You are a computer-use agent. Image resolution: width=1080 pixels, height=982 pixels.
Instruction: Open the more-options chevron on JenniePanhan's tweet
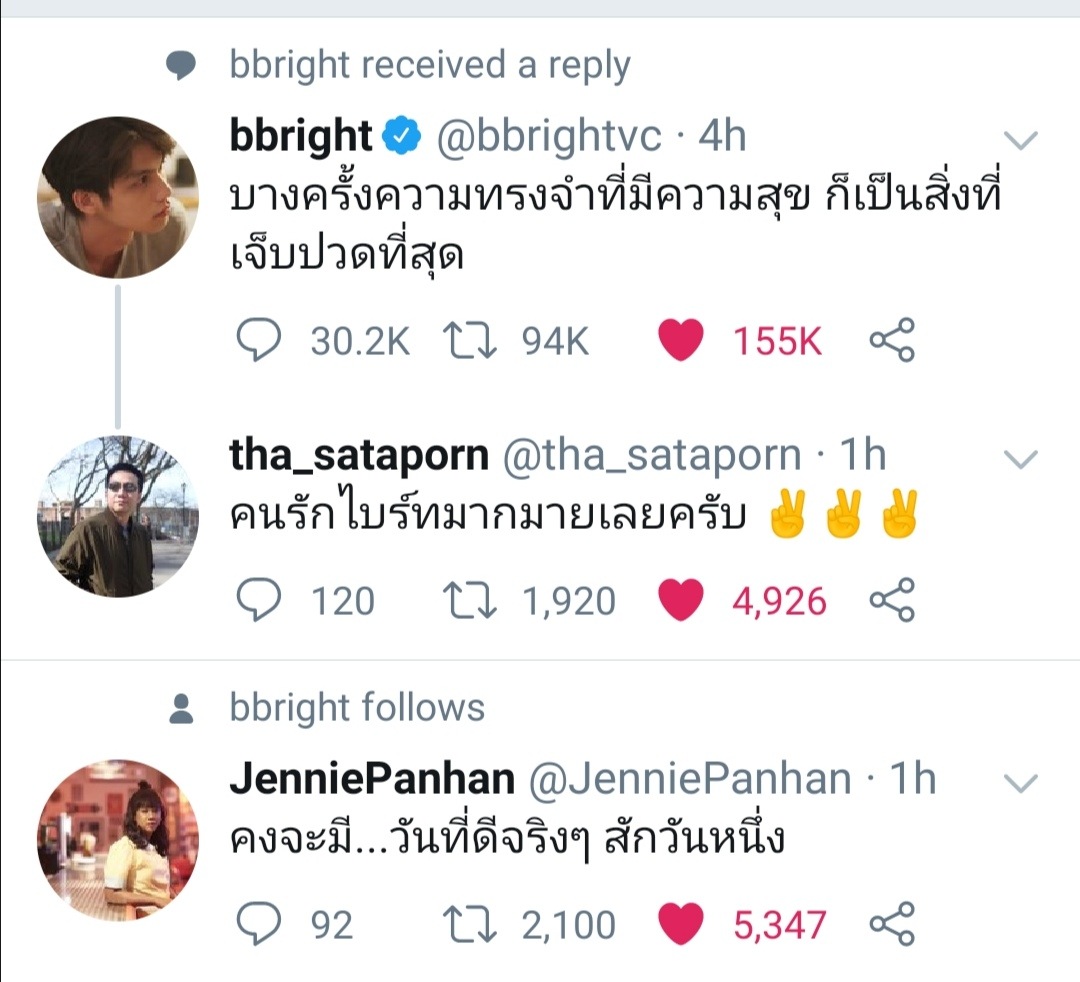(1021, 783)
